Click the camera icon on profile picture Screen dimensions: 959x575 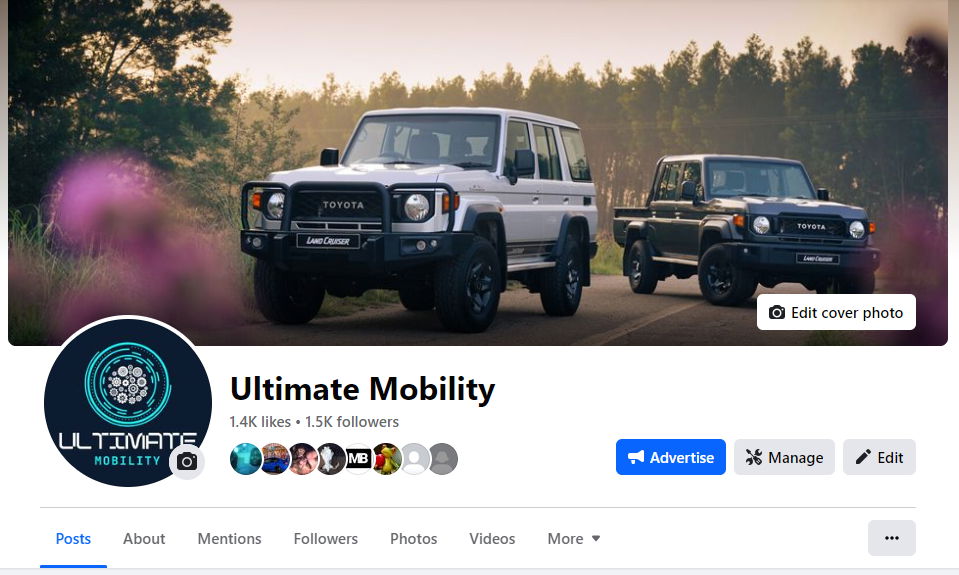tap(187, 462)
